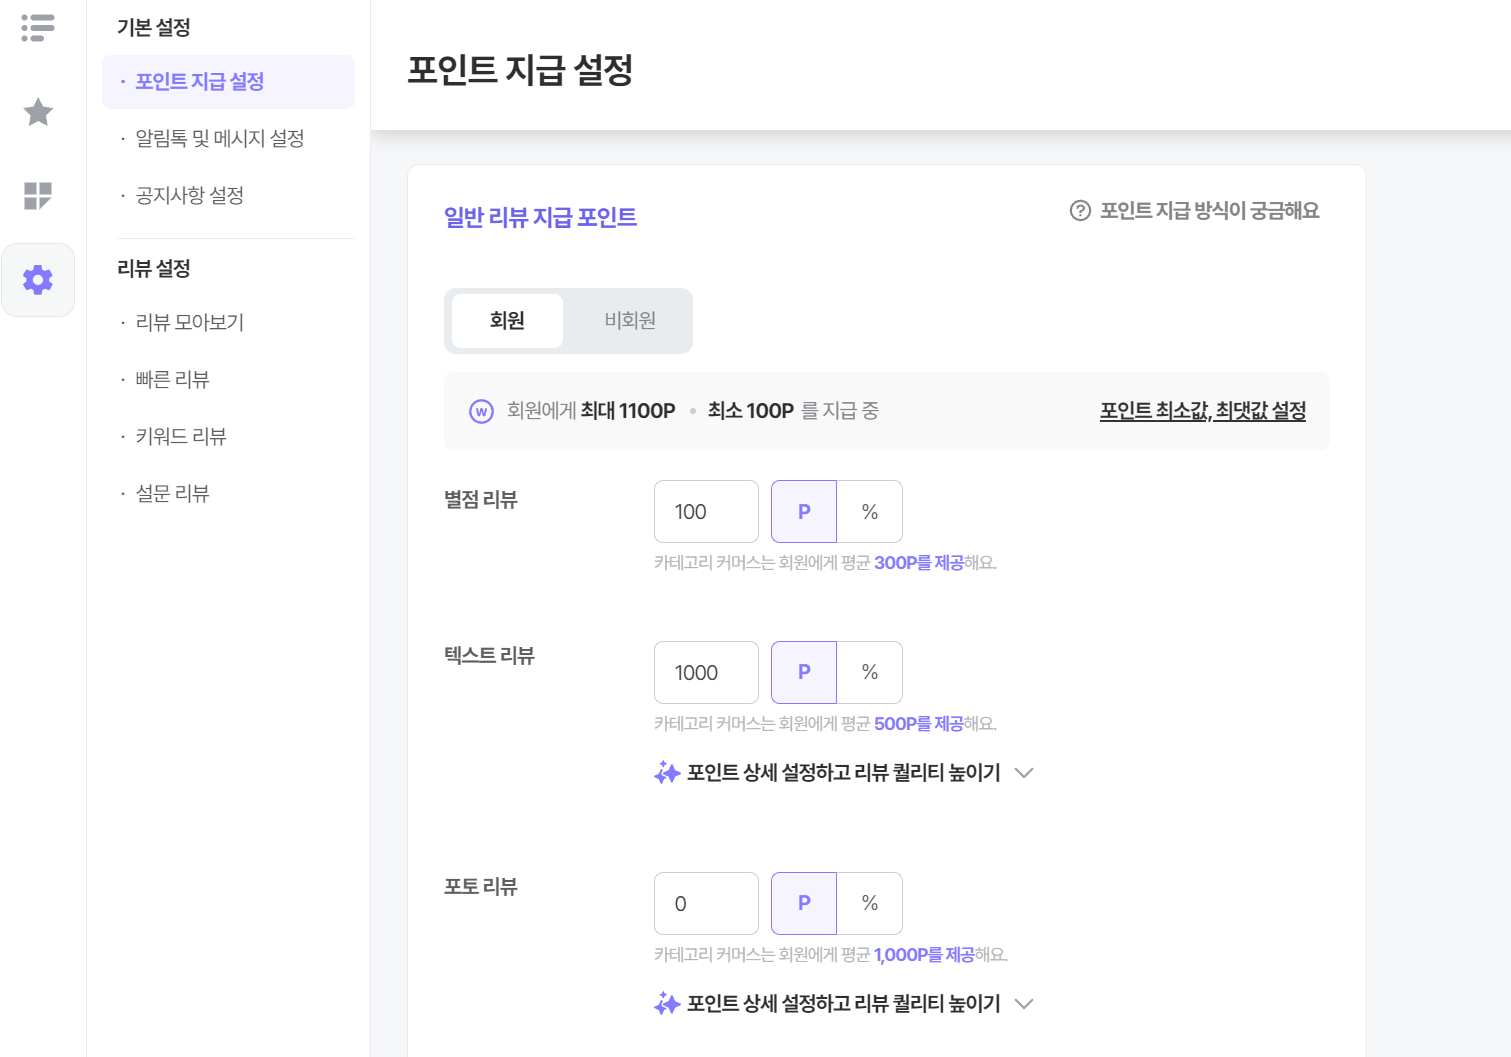Select P unit for 텍스트 리뷰
Image resolution: width=1511 pixels, height=1057 pixels.
click(804, 673)
